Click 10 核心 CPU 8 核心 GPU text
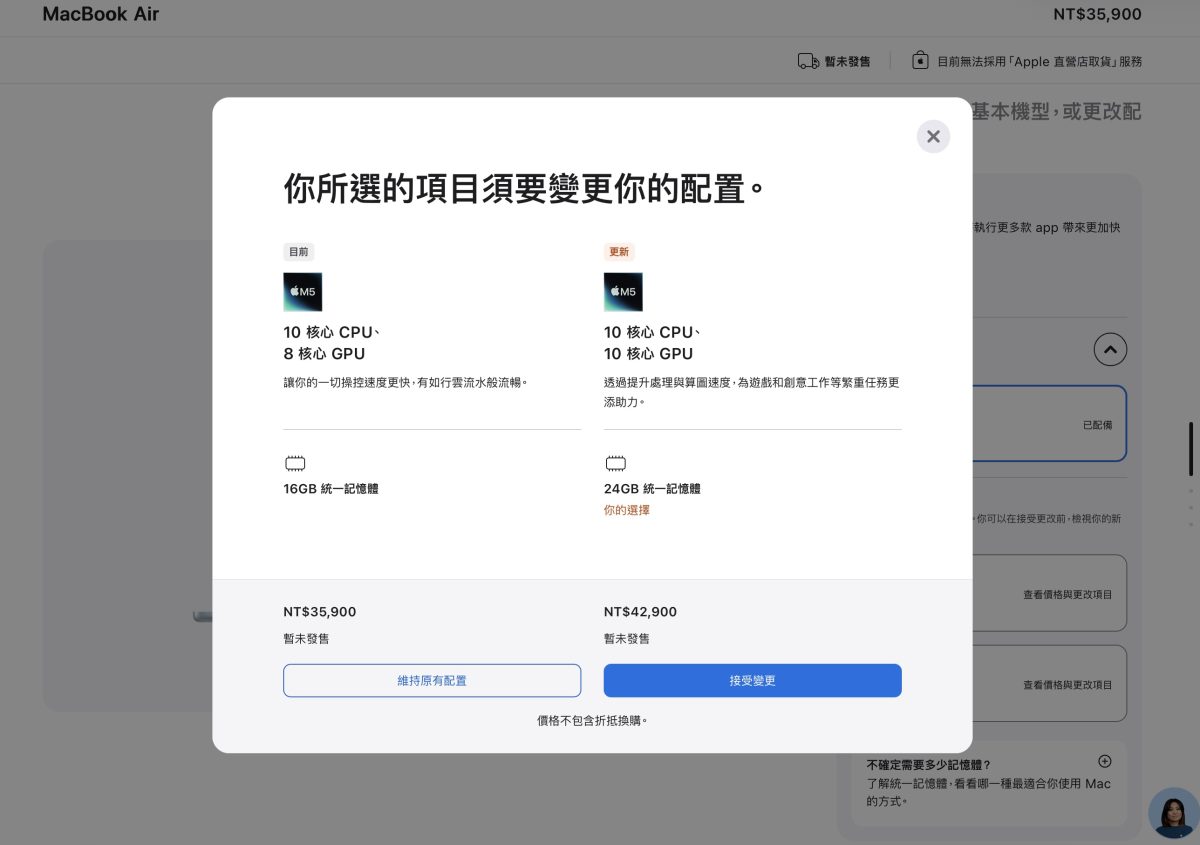Screen dimensions: 1200x845 tap(331, 343)
